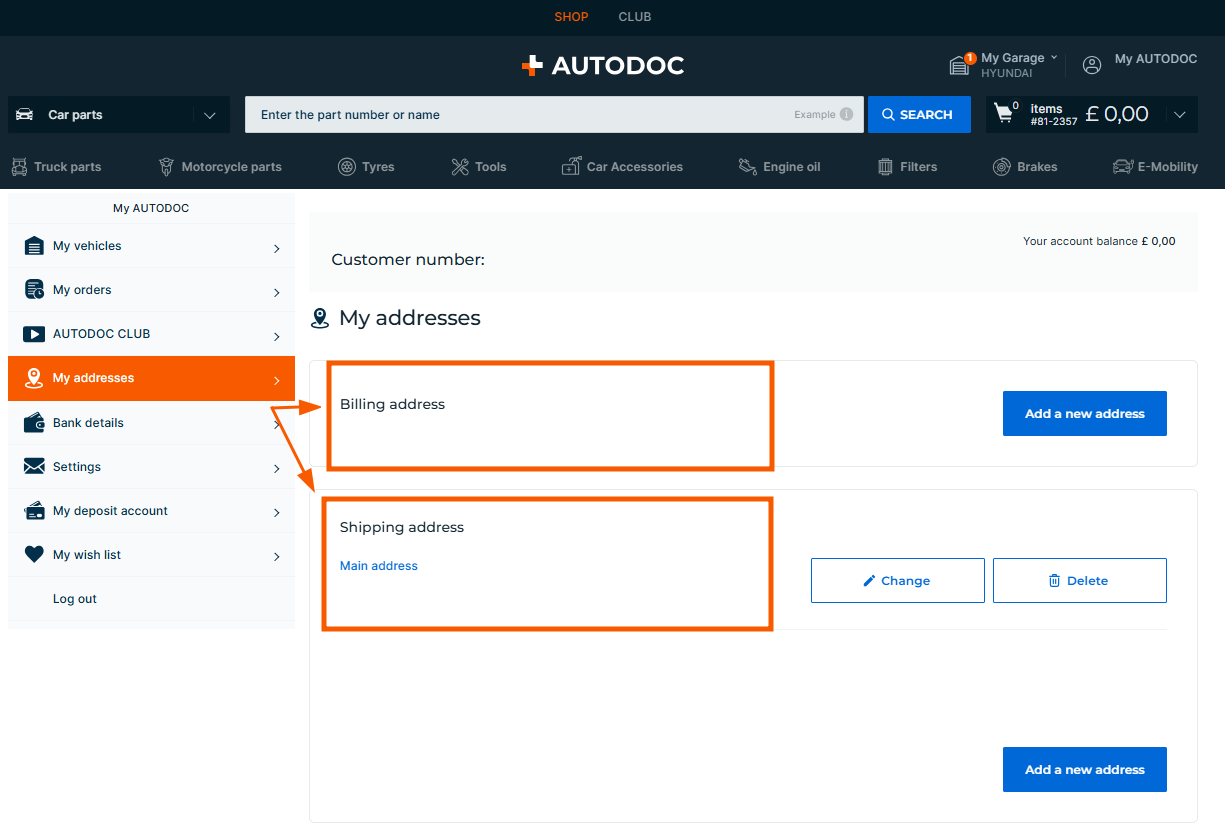Open My Garage icon
The width and height of the screenshot is (1225, 835).
pos(960,65)
